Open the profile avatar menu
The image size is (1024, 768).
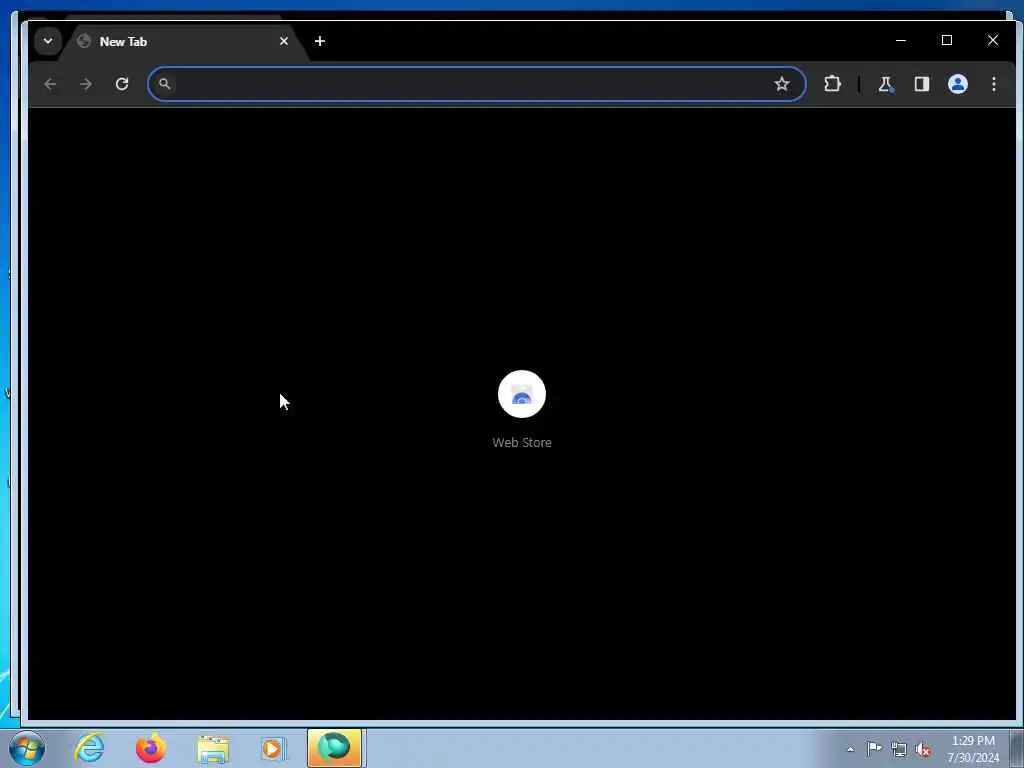(957, 84)
